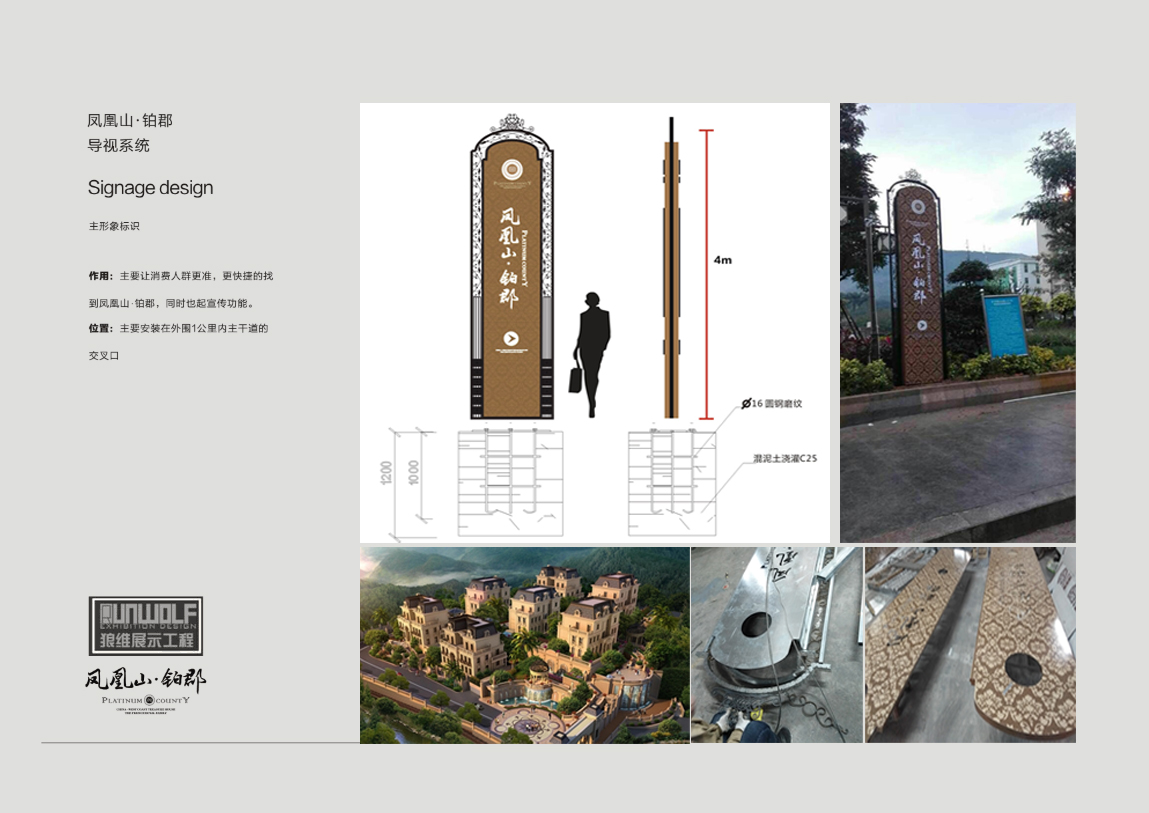Open the patterned panel fabrication photo

point(970,645)
